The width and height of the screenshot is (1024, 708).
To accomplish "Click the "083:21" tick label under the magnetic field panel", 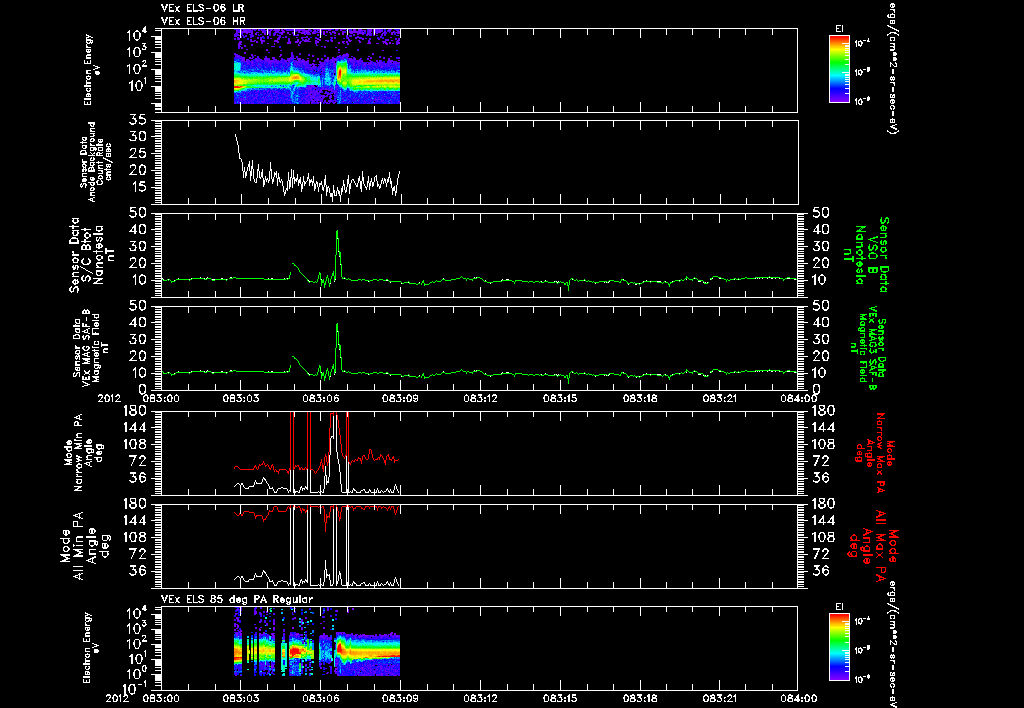I will pos(720,398).
